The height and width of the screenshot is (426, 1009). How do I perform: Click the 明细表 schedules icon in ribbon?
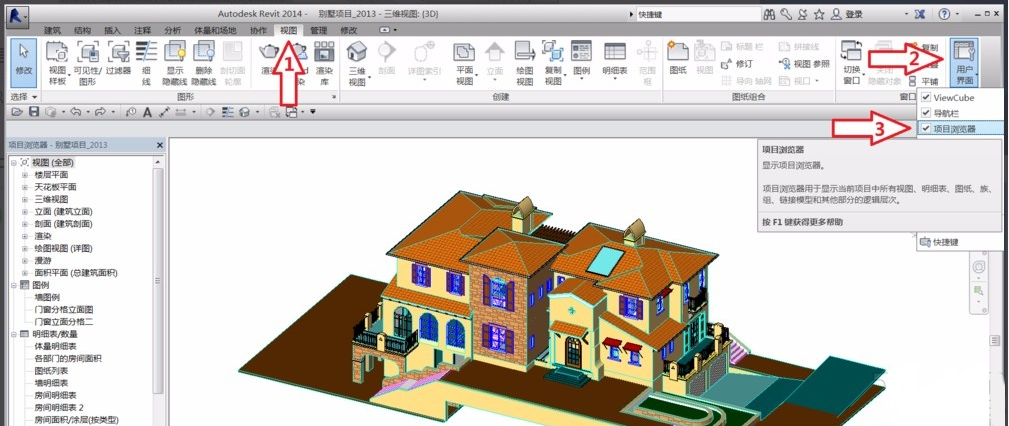[x=615, y=51]
